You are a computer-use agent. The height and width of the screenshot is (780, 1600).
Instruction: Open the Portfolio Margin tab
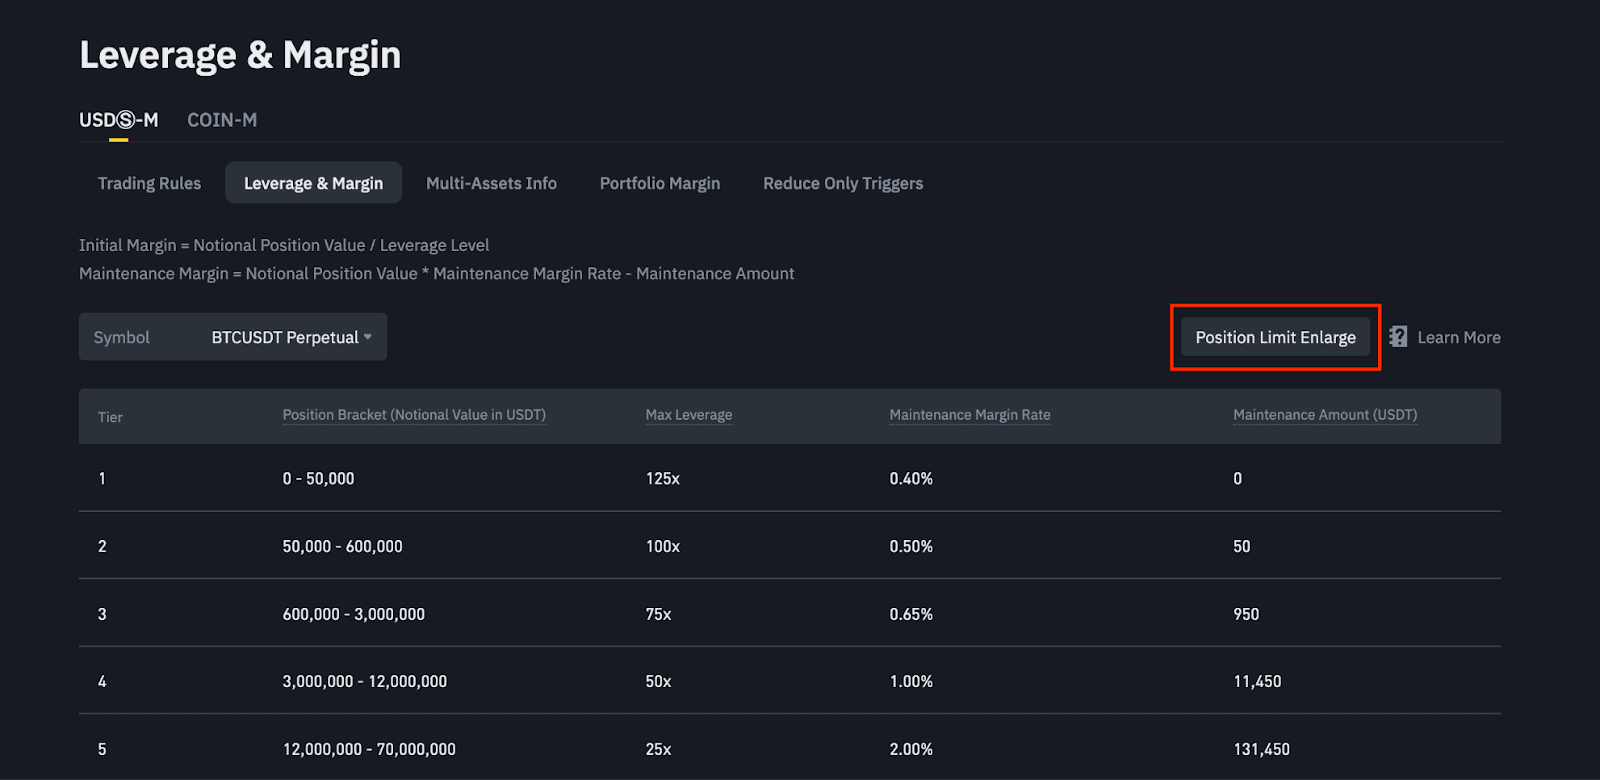pyautogui.click(x=659, y=183)
